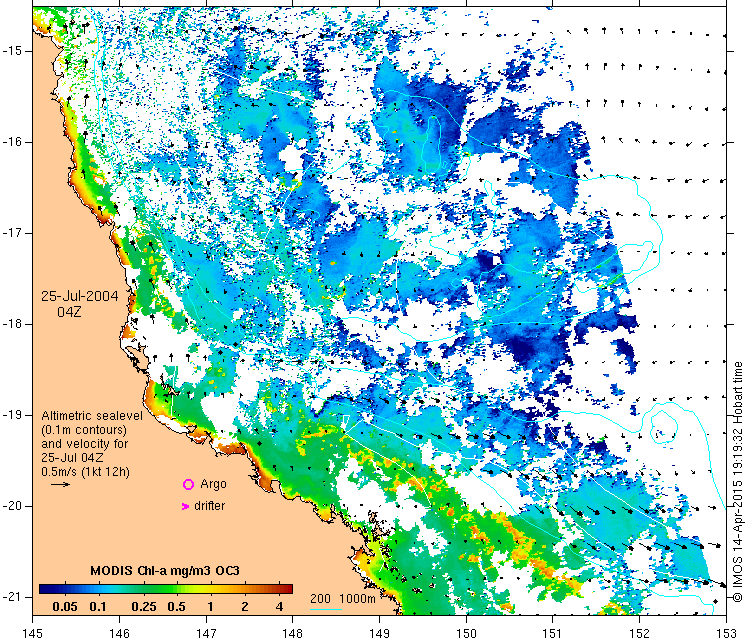Click the color bar tick label 4
Screen dimensions: 750x640
pos(280,607)
